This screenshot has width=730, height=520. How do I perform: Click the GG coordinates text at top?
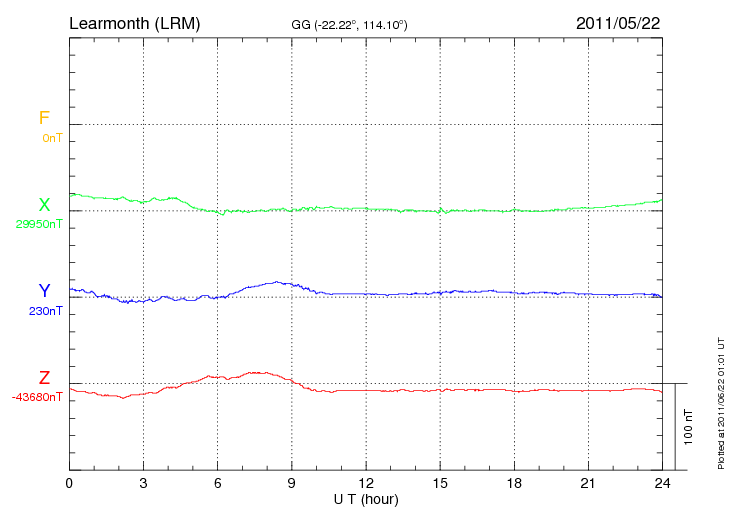coord(348,24)
